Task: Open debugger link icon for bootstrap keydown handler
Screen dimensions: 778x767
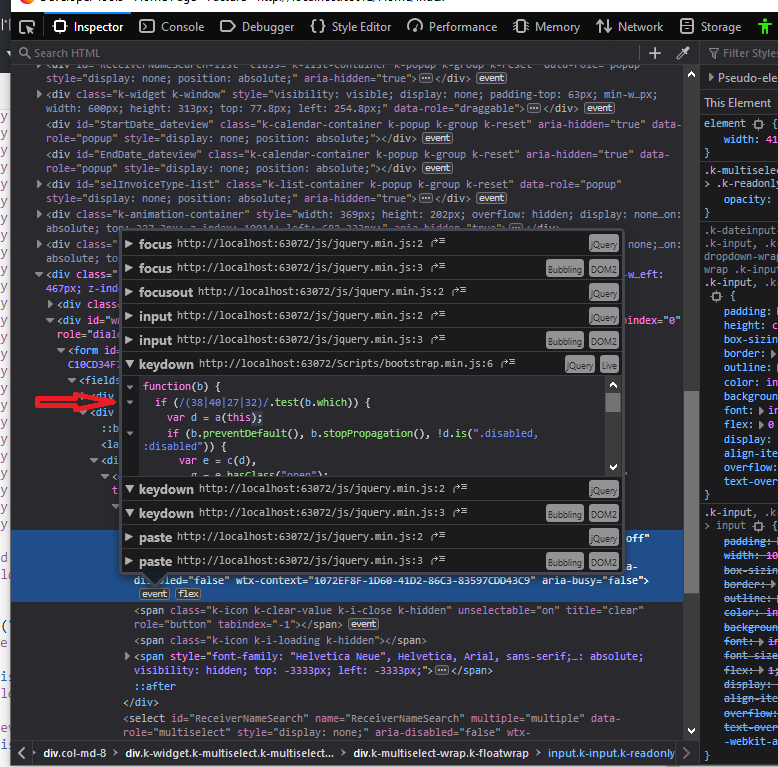Action: pyautogui.click(x=510, y=364)
